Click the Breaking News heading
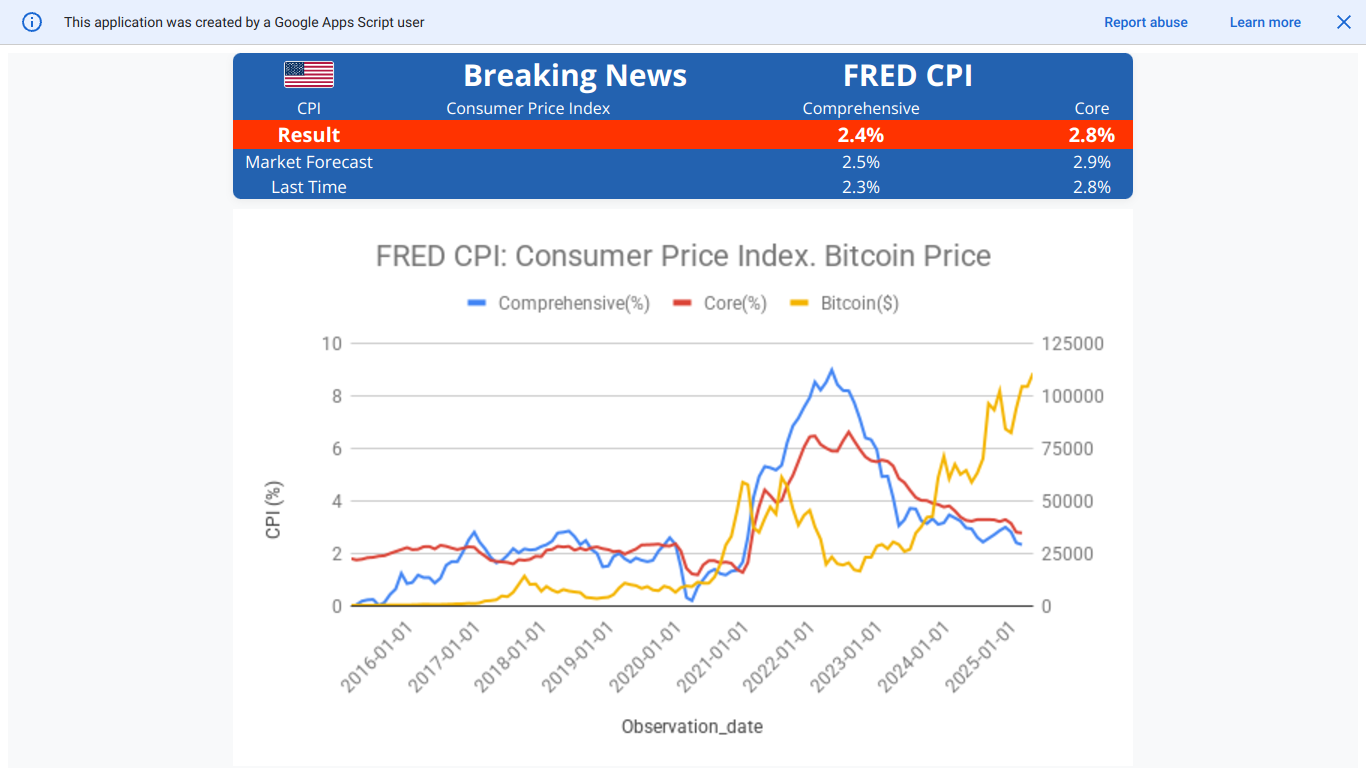Viewport: 1366px width, 768px height. coord(575,76)
